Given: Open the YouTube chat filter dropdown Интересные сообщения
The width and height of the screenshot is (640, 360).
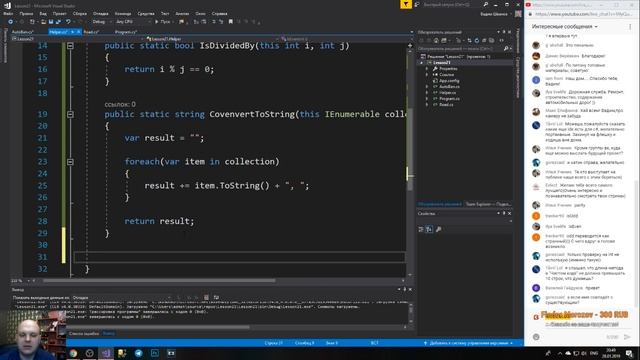Looking at the screenshot, I should (x=564, y=27).
